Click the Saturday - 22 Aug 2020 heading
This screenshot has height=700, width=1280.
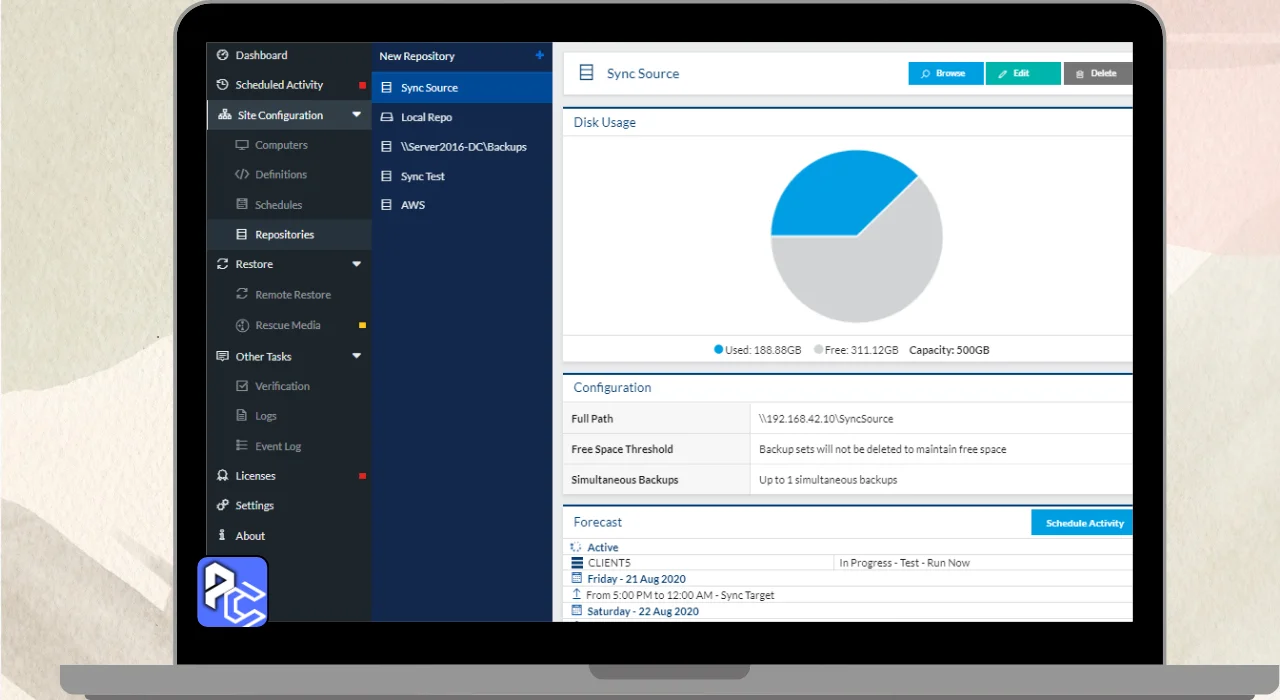(643, 611)
